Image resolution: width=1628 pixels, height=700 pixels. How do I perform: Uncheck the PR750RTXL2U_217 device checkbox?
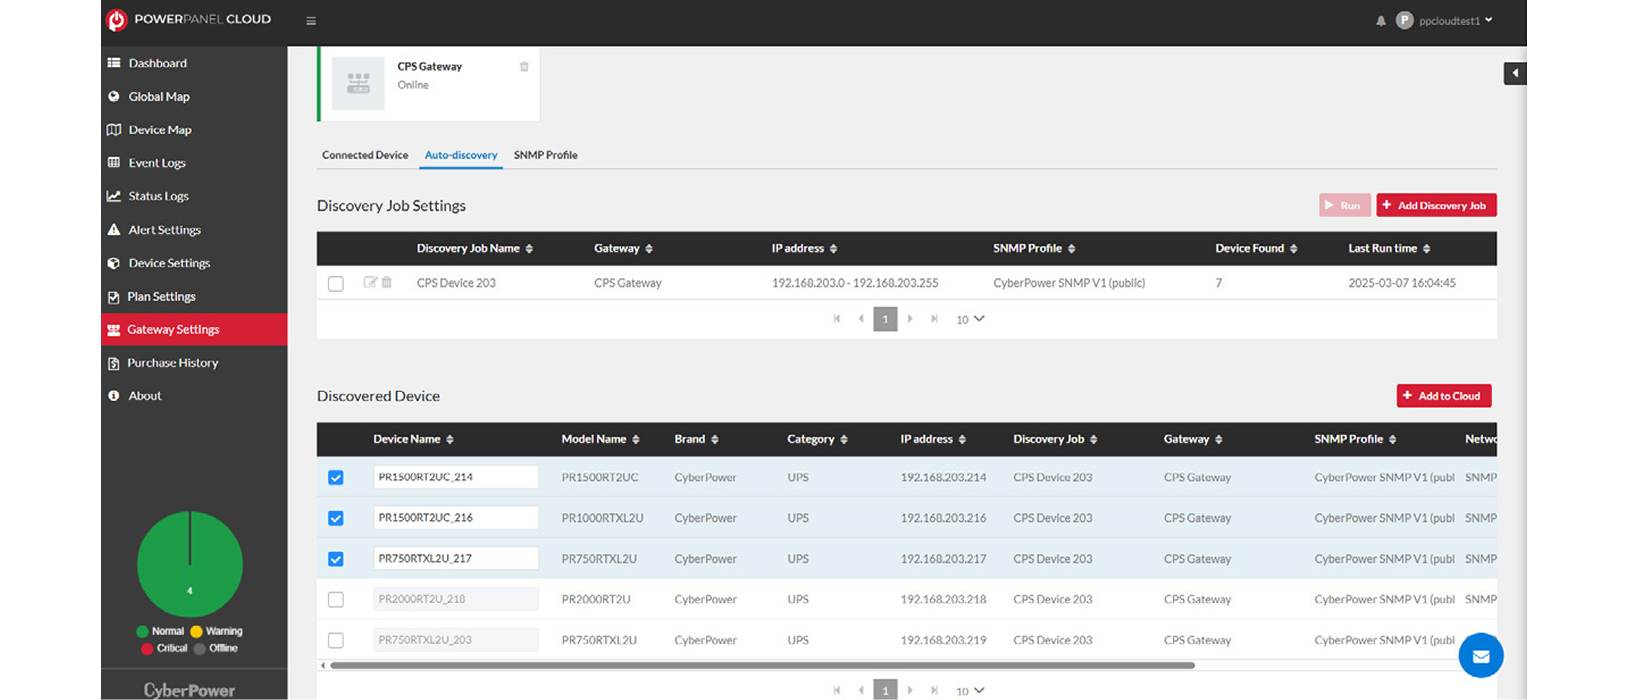point(336,560)
